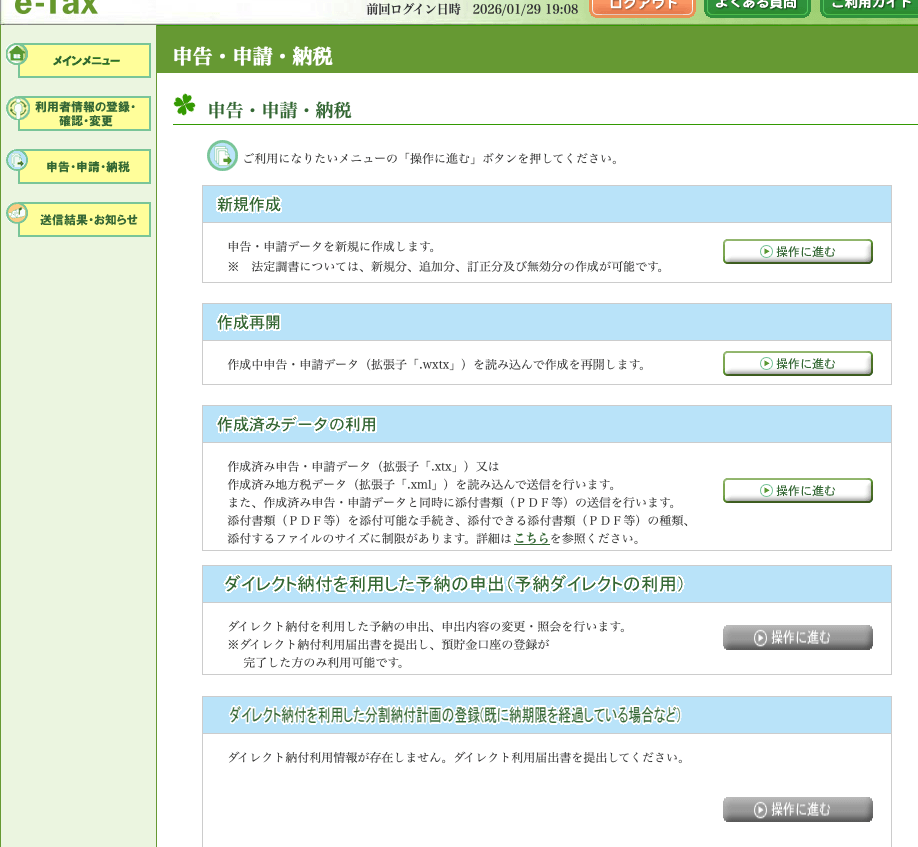Click the round document icon by instruction text
The height and width of the screenshot is (847, 918).
pyautogui.click(x=222, y=156)
